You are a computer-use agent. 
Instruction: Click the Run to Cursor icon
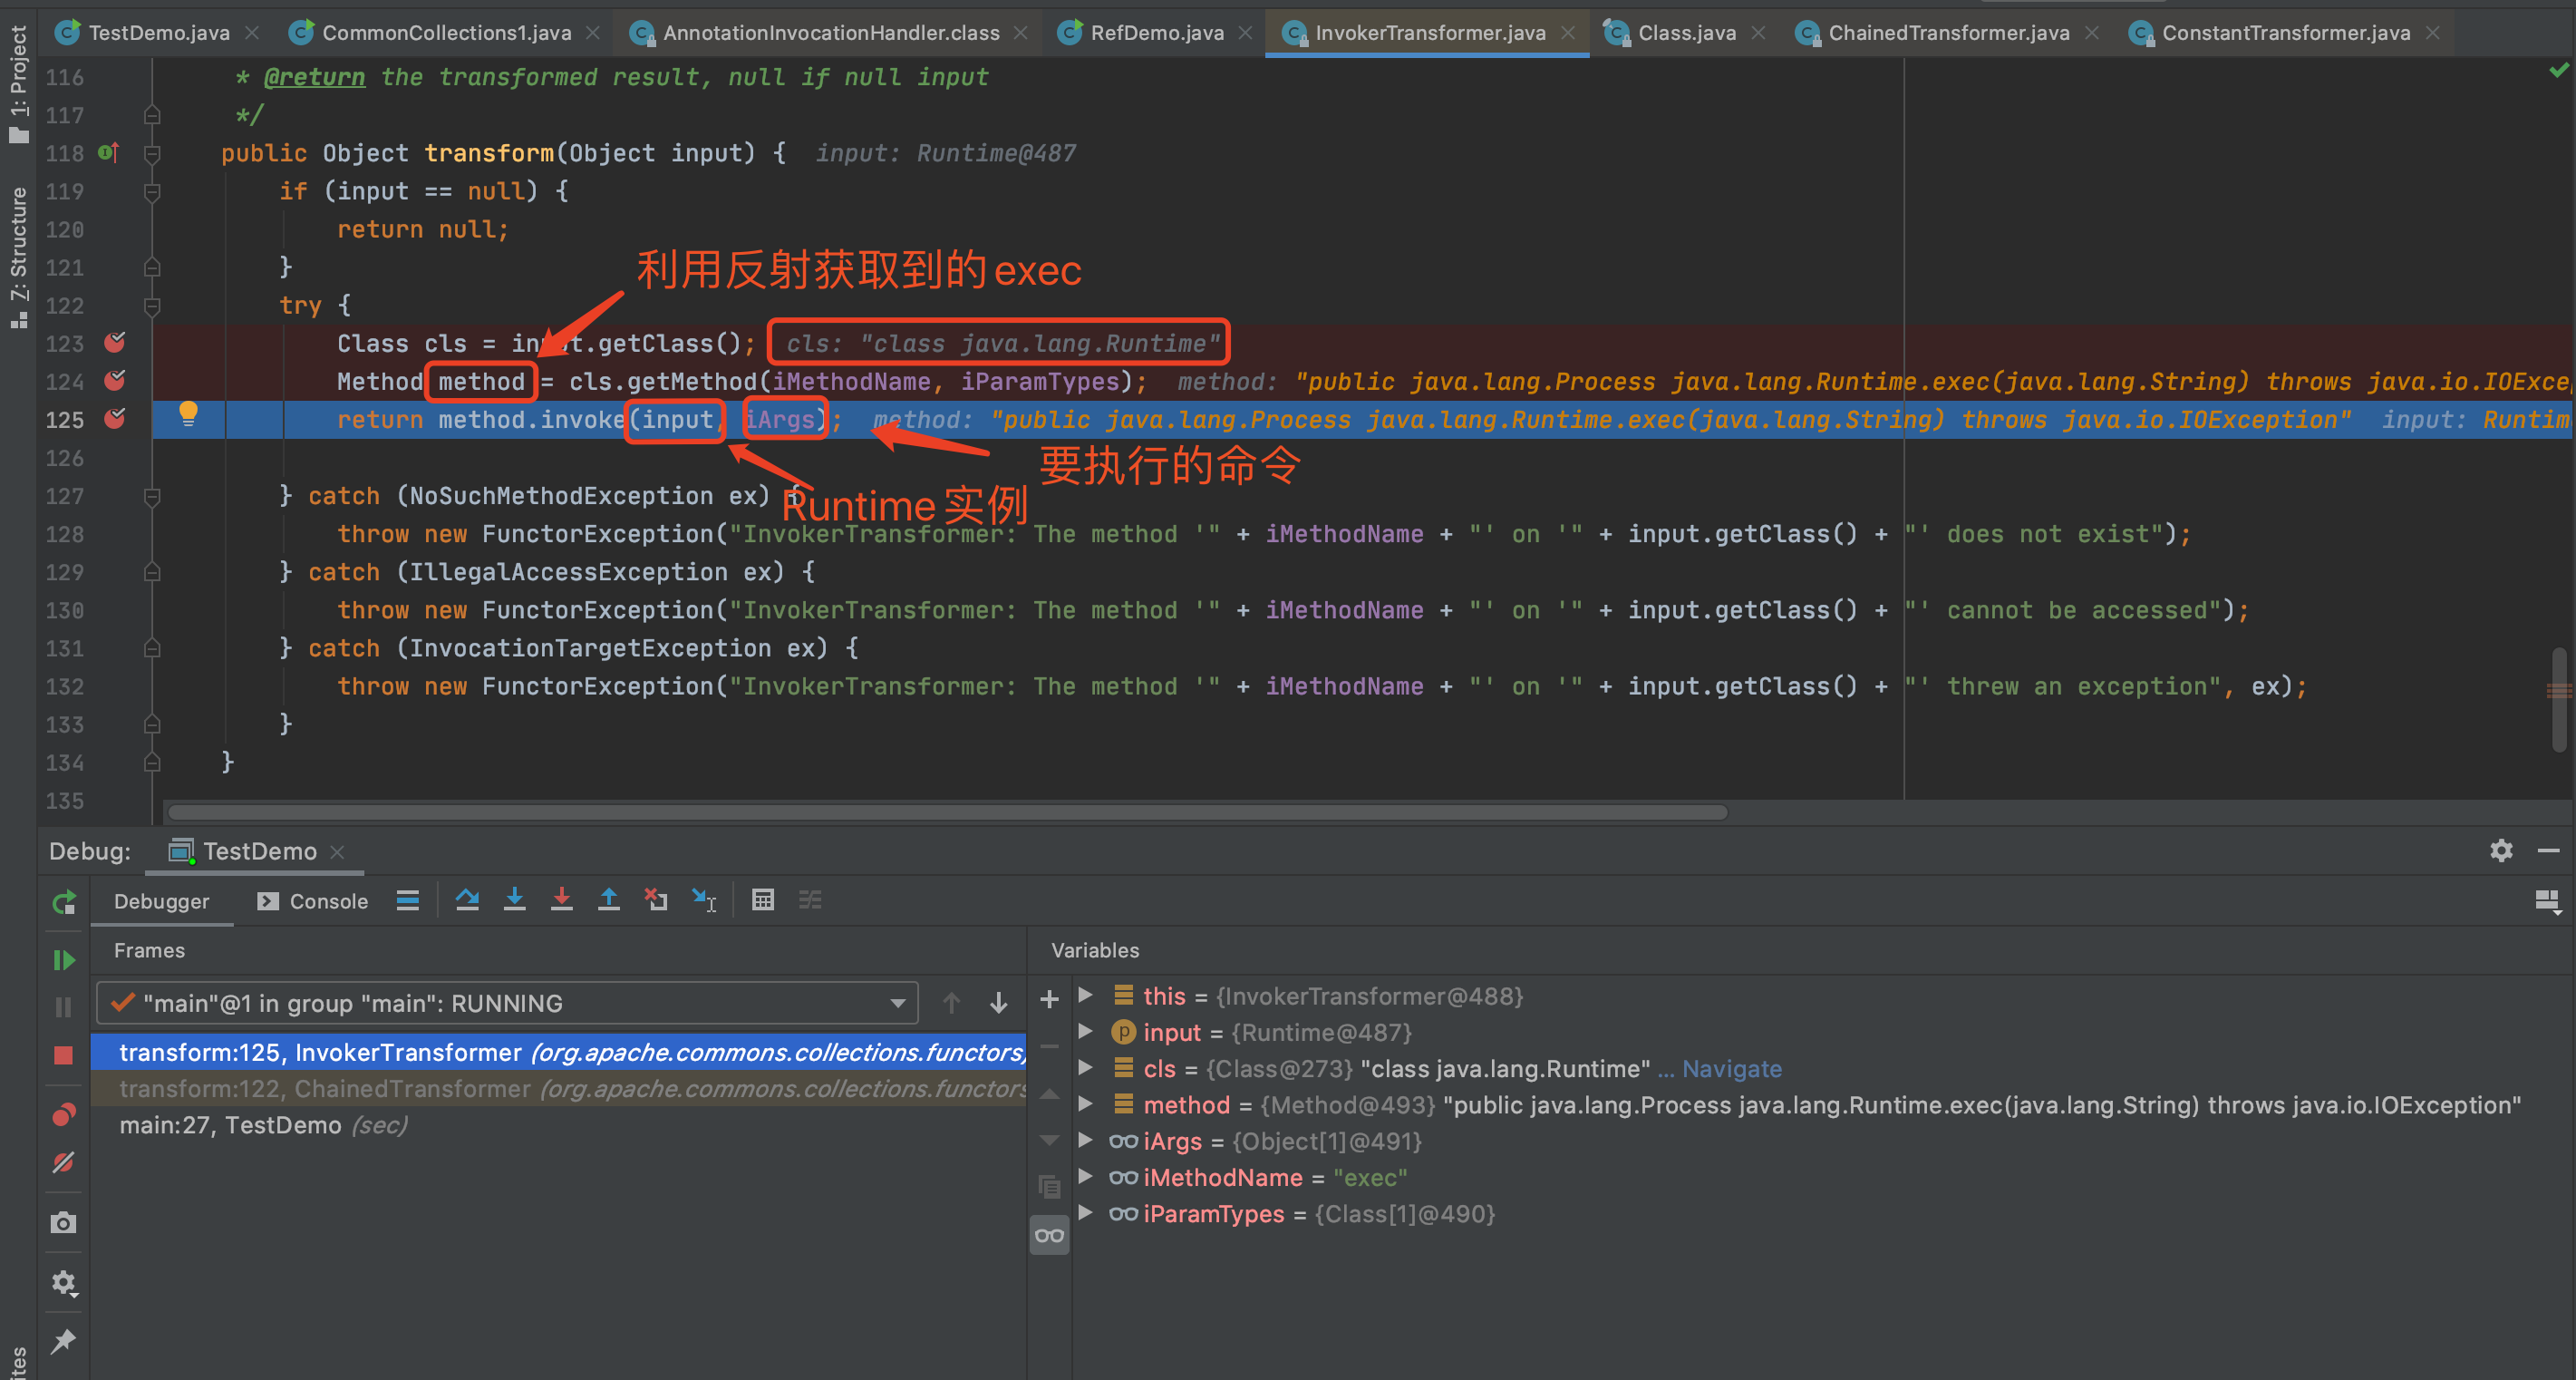[704, 900]
